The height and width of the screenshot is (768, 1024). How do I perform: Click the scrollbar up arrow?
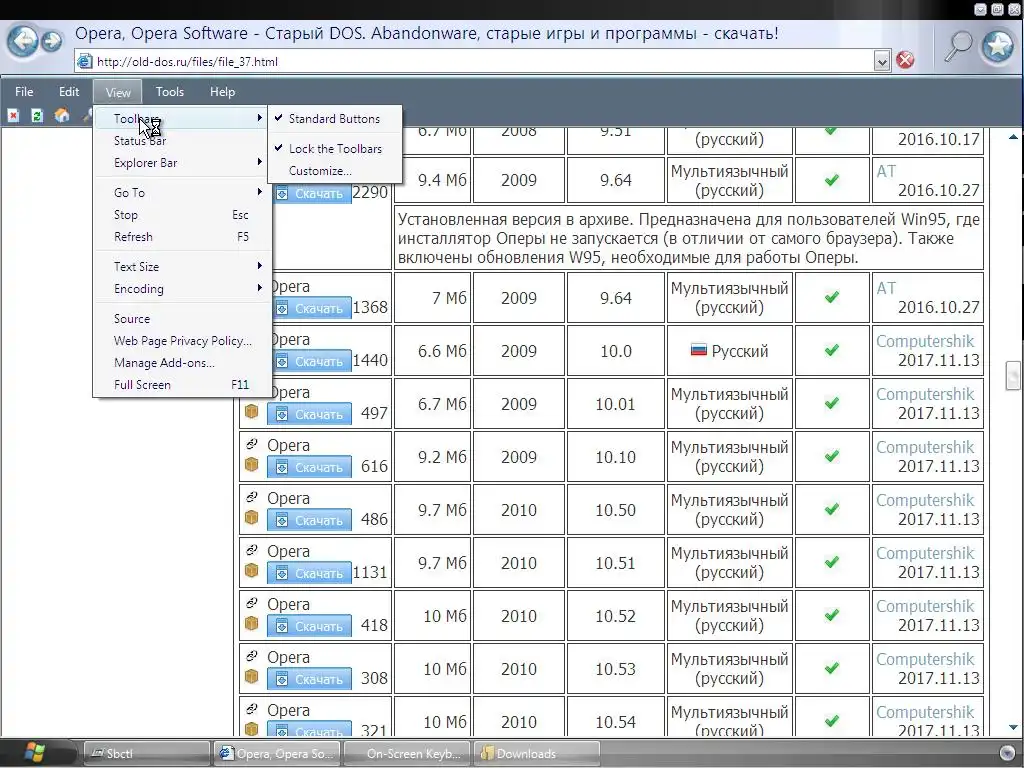point(1013,136)
